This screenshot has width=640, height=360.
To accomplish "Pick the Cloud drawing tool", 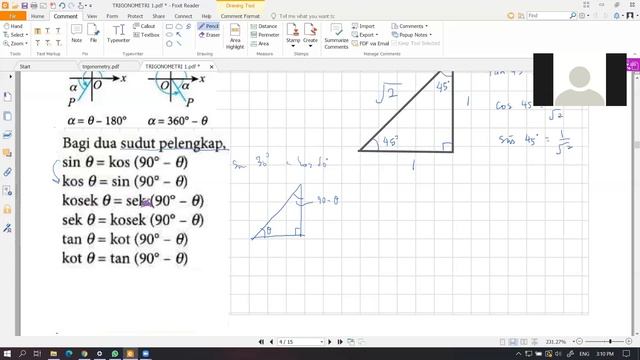I will click(x=179, y=26).
